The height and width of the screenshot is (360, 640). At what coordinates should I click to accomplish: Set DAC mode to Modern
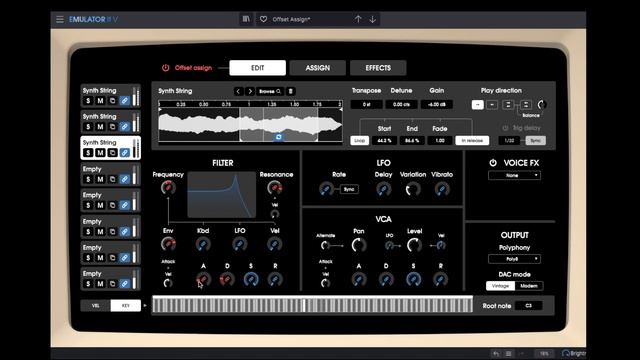(x=529, y=286)
